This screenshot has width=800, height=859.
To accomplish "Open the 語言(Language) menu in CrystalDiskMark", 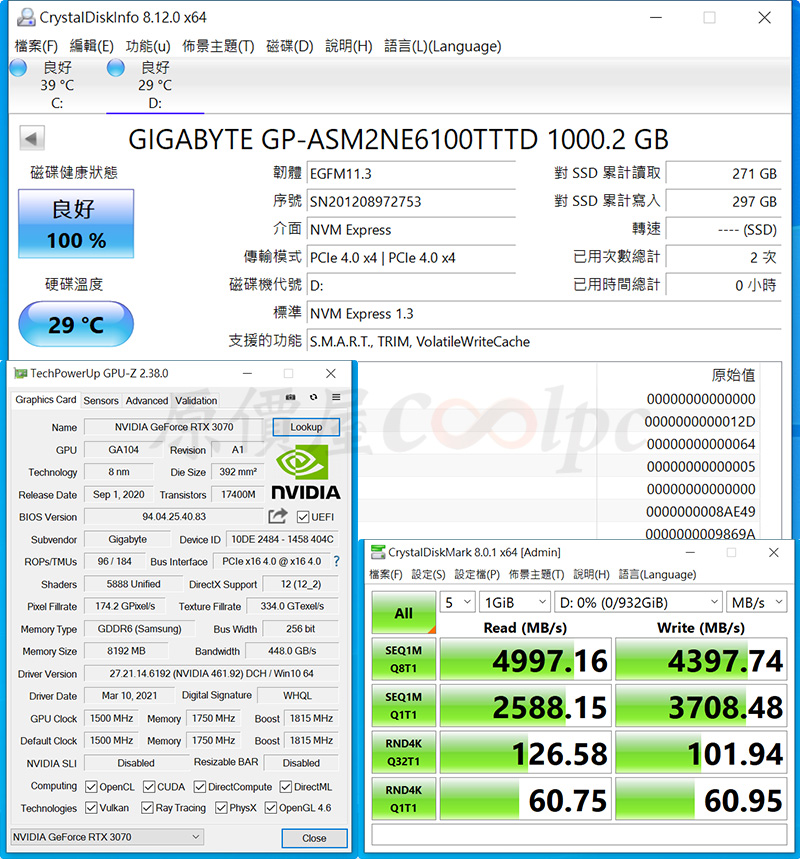I will click(x=658, y=574).
